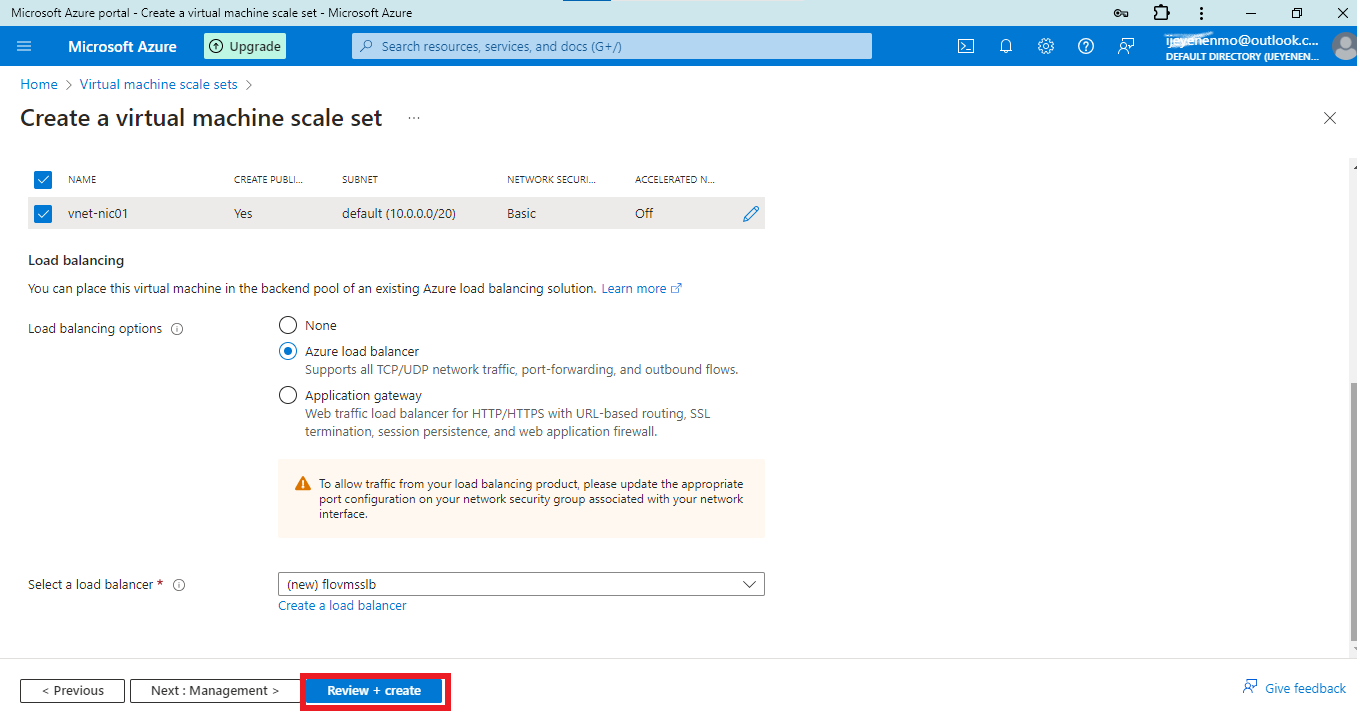Open the Azure portal hamburger menu
This screenshot has height=728, width=1357.
[25, 46]
